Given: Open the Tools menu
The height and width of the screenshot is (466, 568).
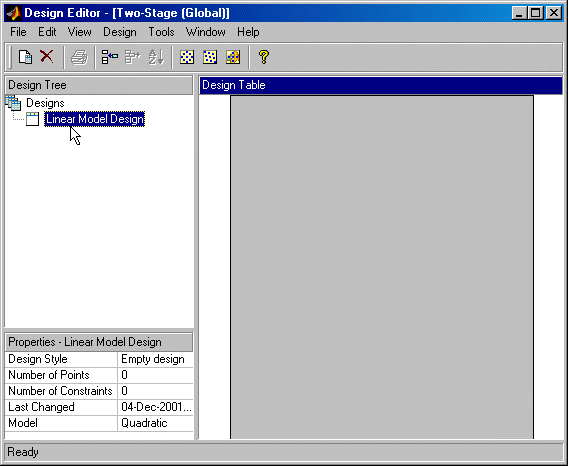Looking at the screenshot, I should click(x=161, y=32).
